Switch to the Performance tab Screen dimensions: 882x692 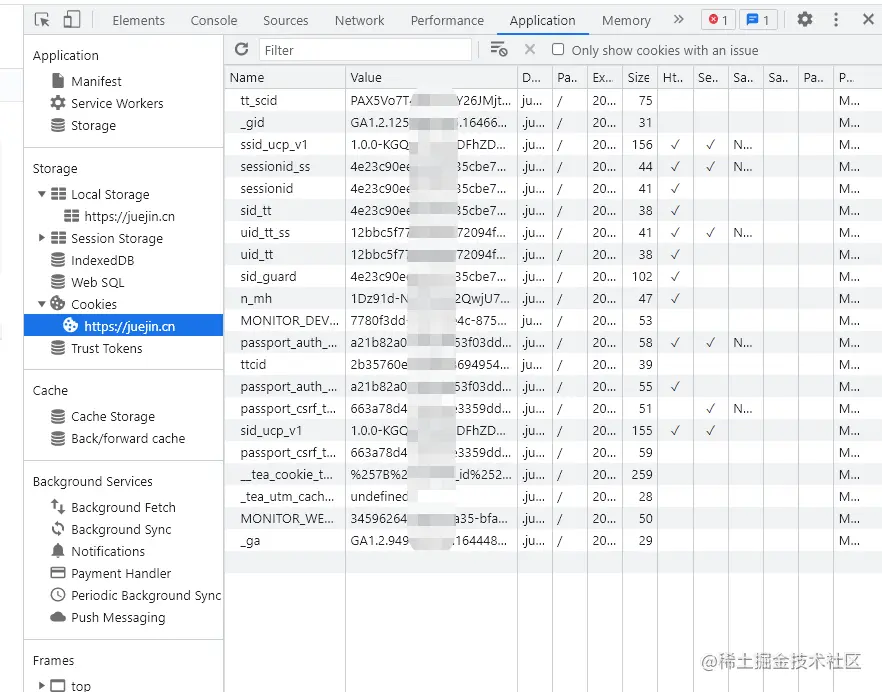click(x=447, y=21)
